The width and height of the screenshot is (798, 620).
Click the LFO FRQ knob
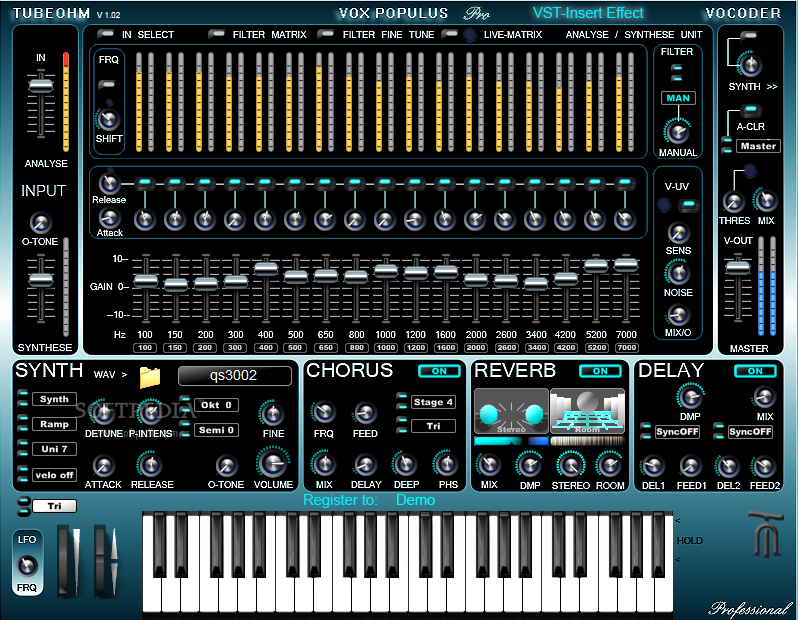pos(27,566)
